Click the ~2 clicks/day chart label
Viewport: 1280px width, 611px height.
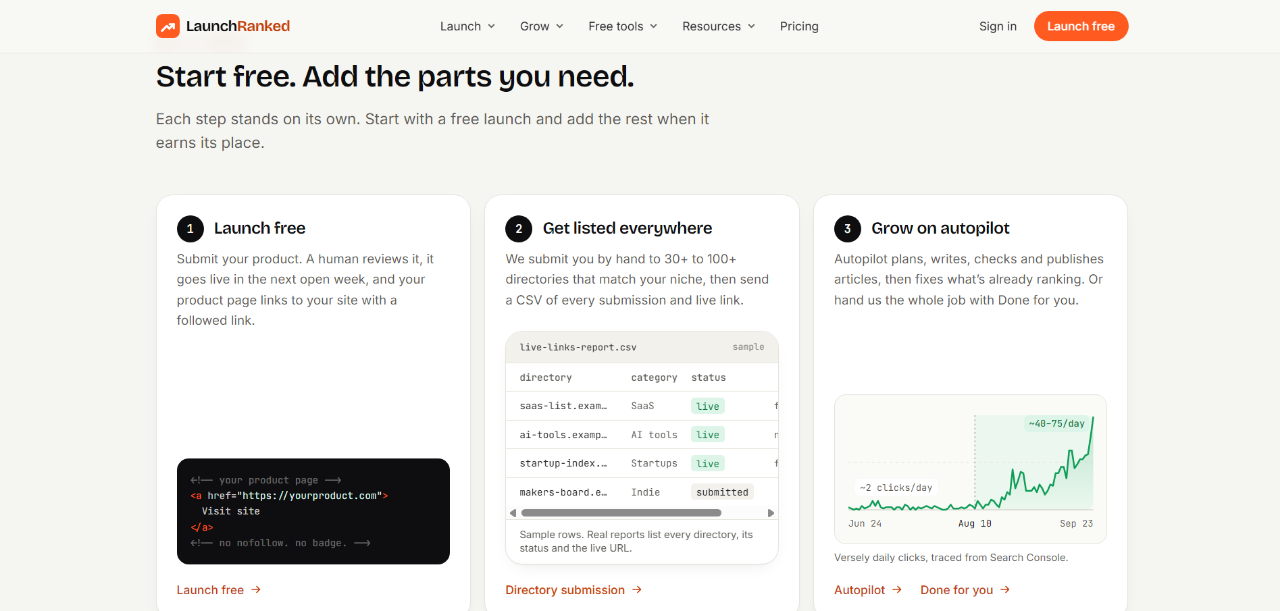point(896,488)
